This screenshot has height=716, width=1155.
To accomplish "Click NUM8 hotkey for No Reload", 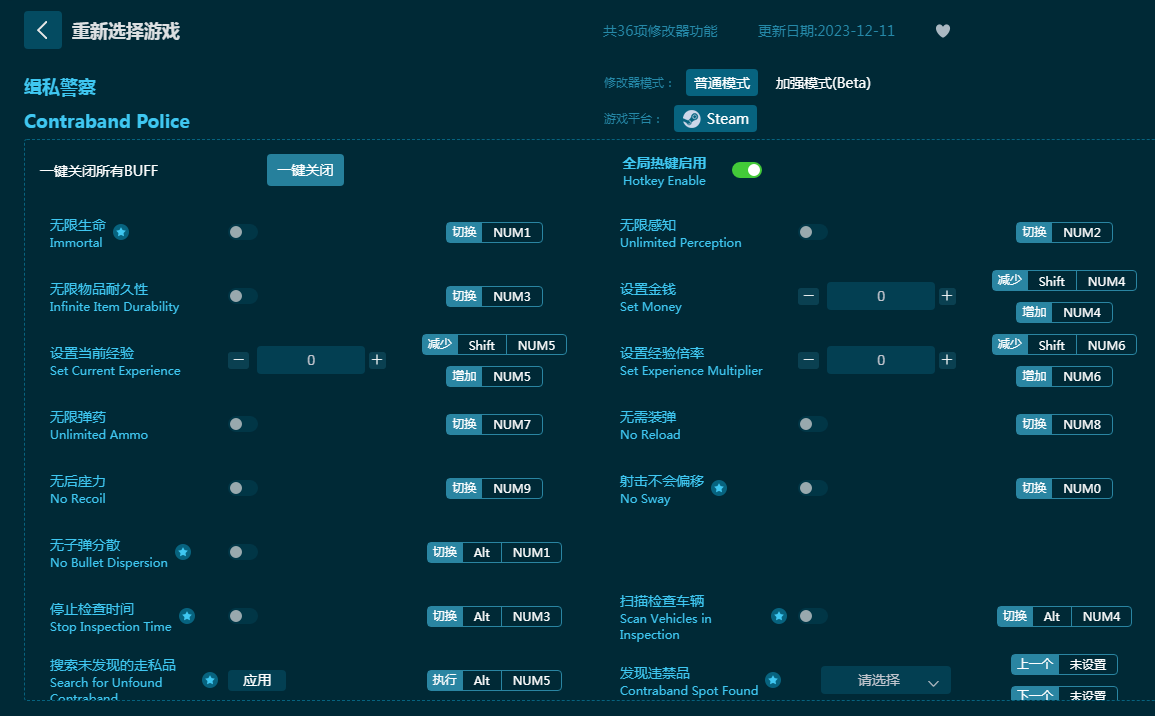I will pos(1064,424).
